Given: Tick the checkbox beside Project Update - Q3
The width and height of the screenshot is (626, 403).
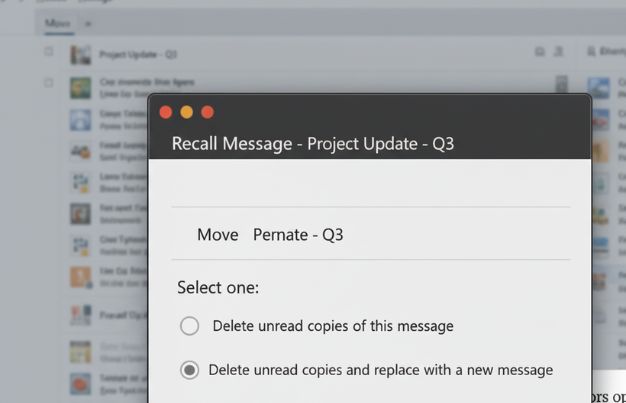Looking at the screenshot, I should (x=48, y=52).
